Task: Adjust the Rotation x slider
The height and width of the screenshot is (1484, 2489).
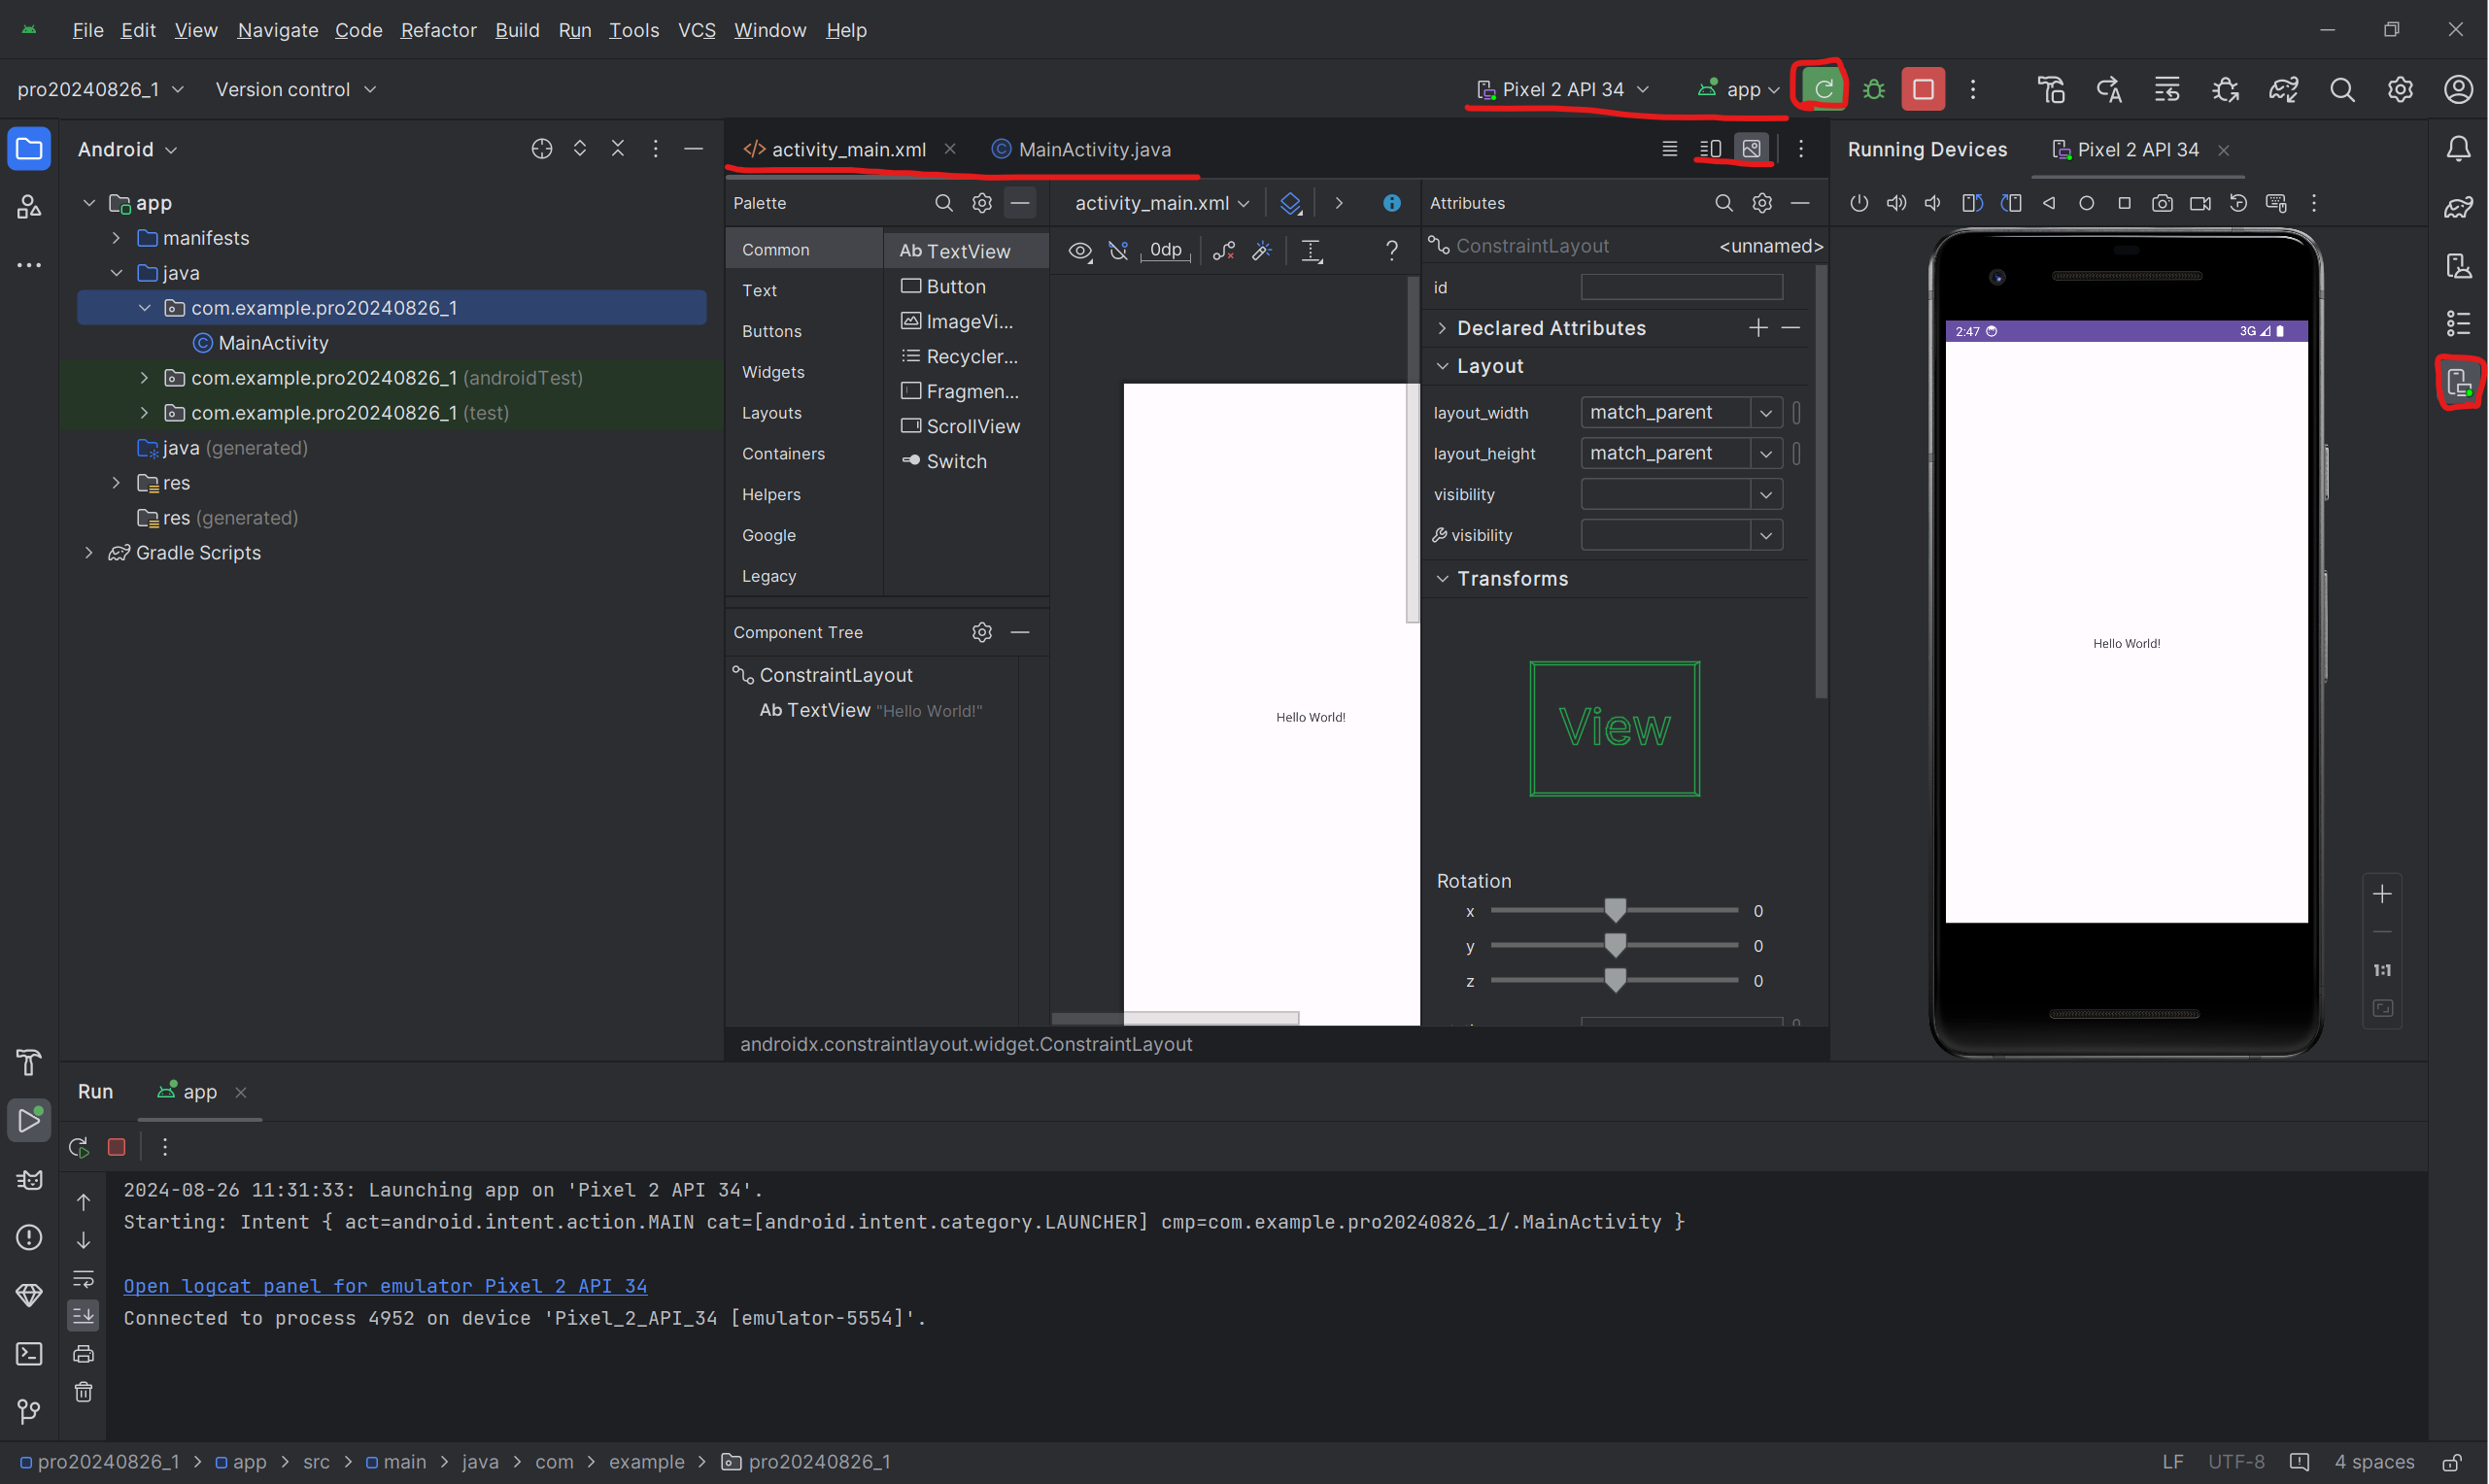Action: pos(1614,910)
